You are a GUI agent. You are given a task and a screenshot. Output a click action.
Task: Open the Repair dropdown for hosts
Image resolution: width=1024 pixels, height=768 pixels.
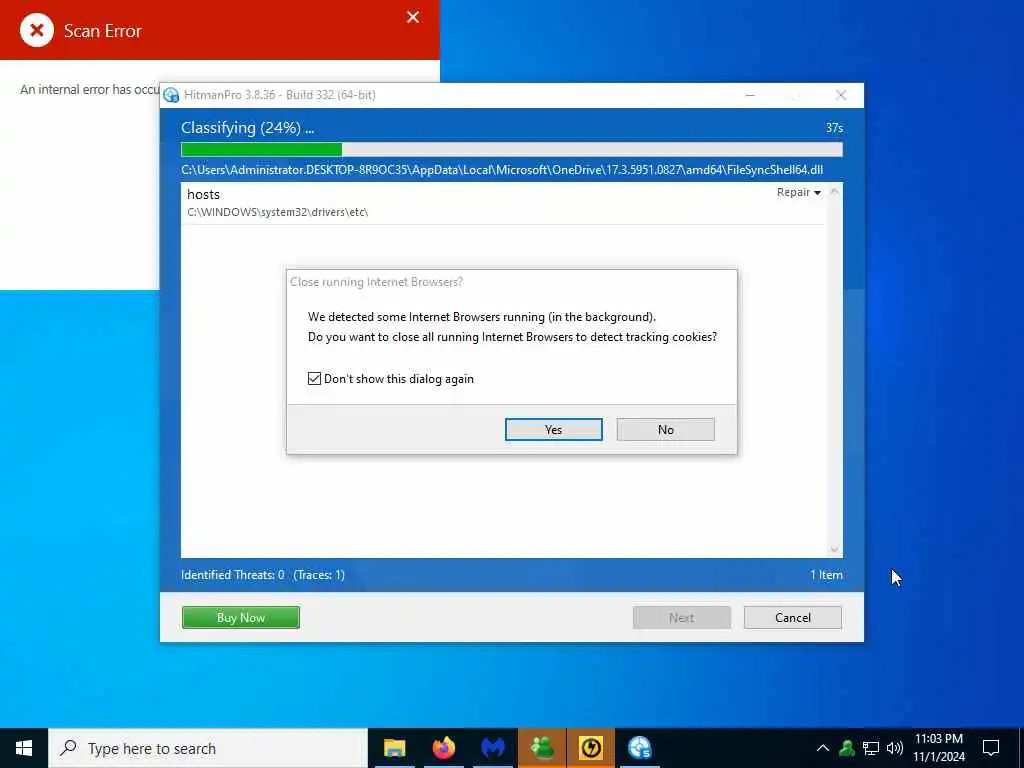click(x=799, y=192)
